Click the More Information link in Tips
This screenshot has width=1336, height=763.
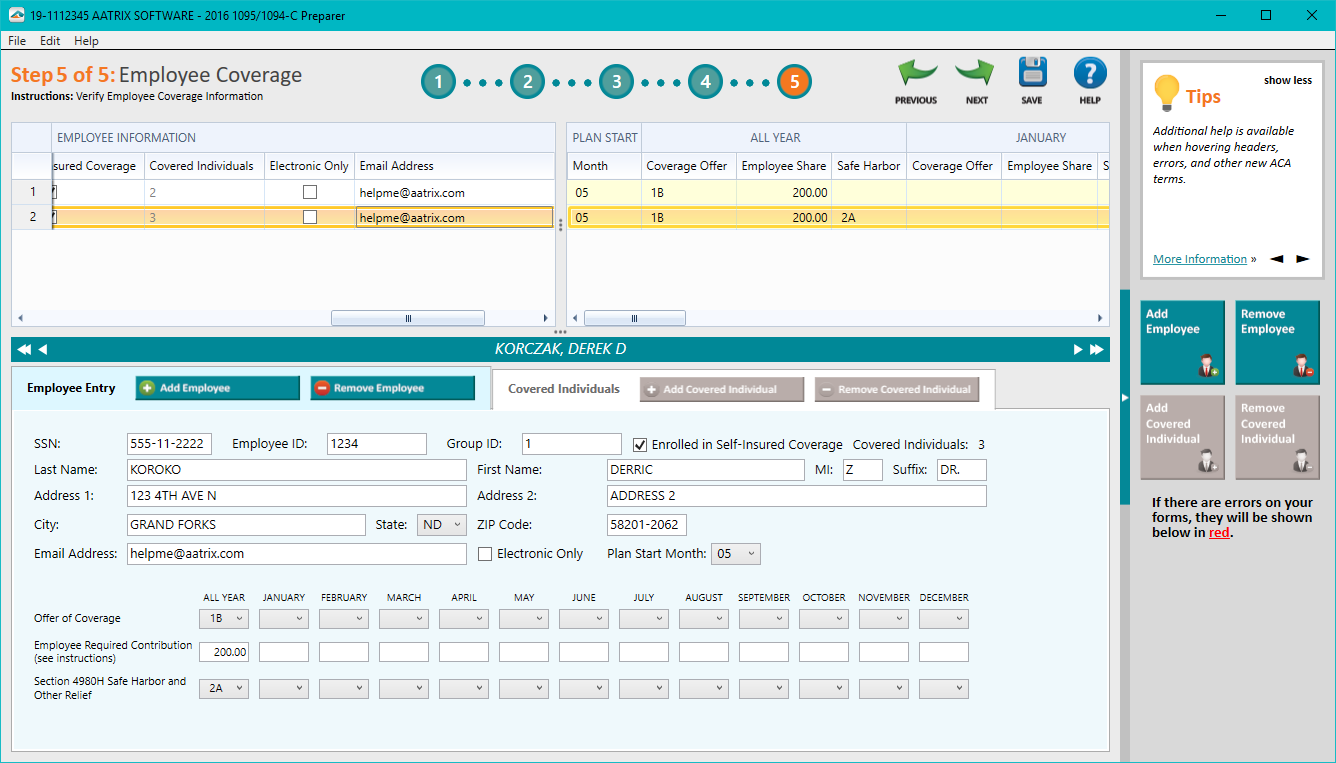click(x=1199, y=258)
